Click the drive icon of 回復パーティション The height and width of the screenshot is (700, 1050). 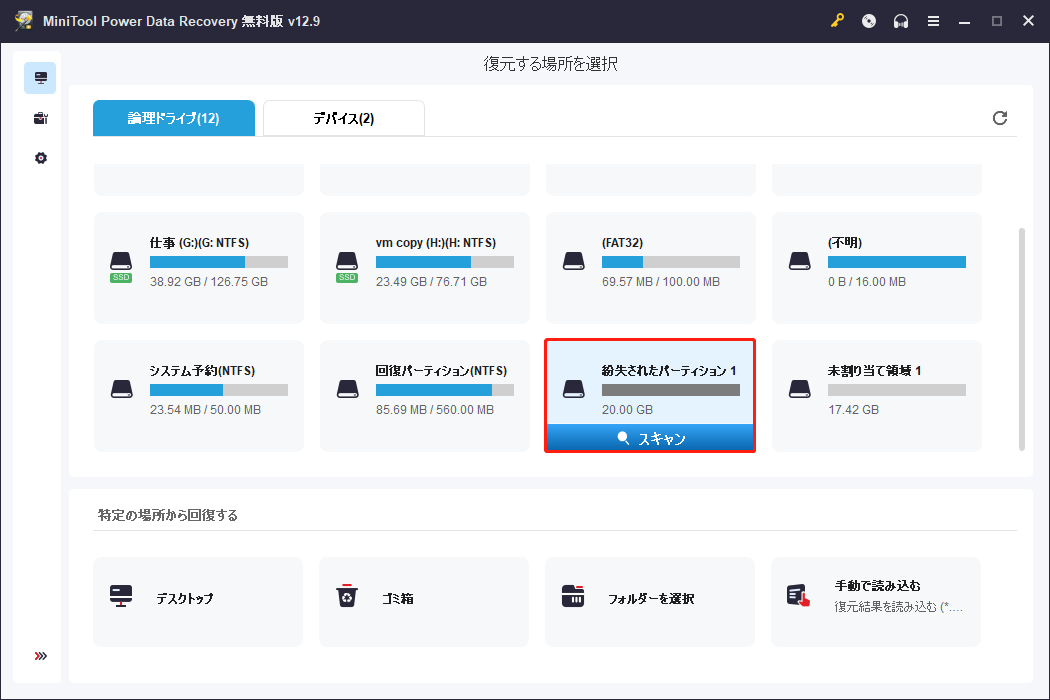click(347, 389)
